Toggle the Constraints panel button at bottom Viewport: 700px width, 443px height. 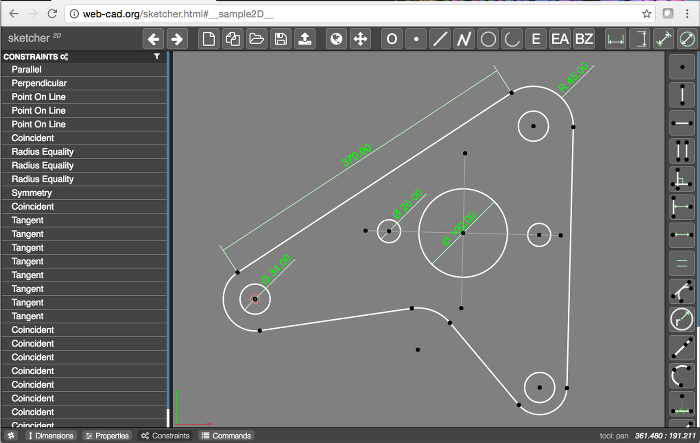tap(165, 436)
